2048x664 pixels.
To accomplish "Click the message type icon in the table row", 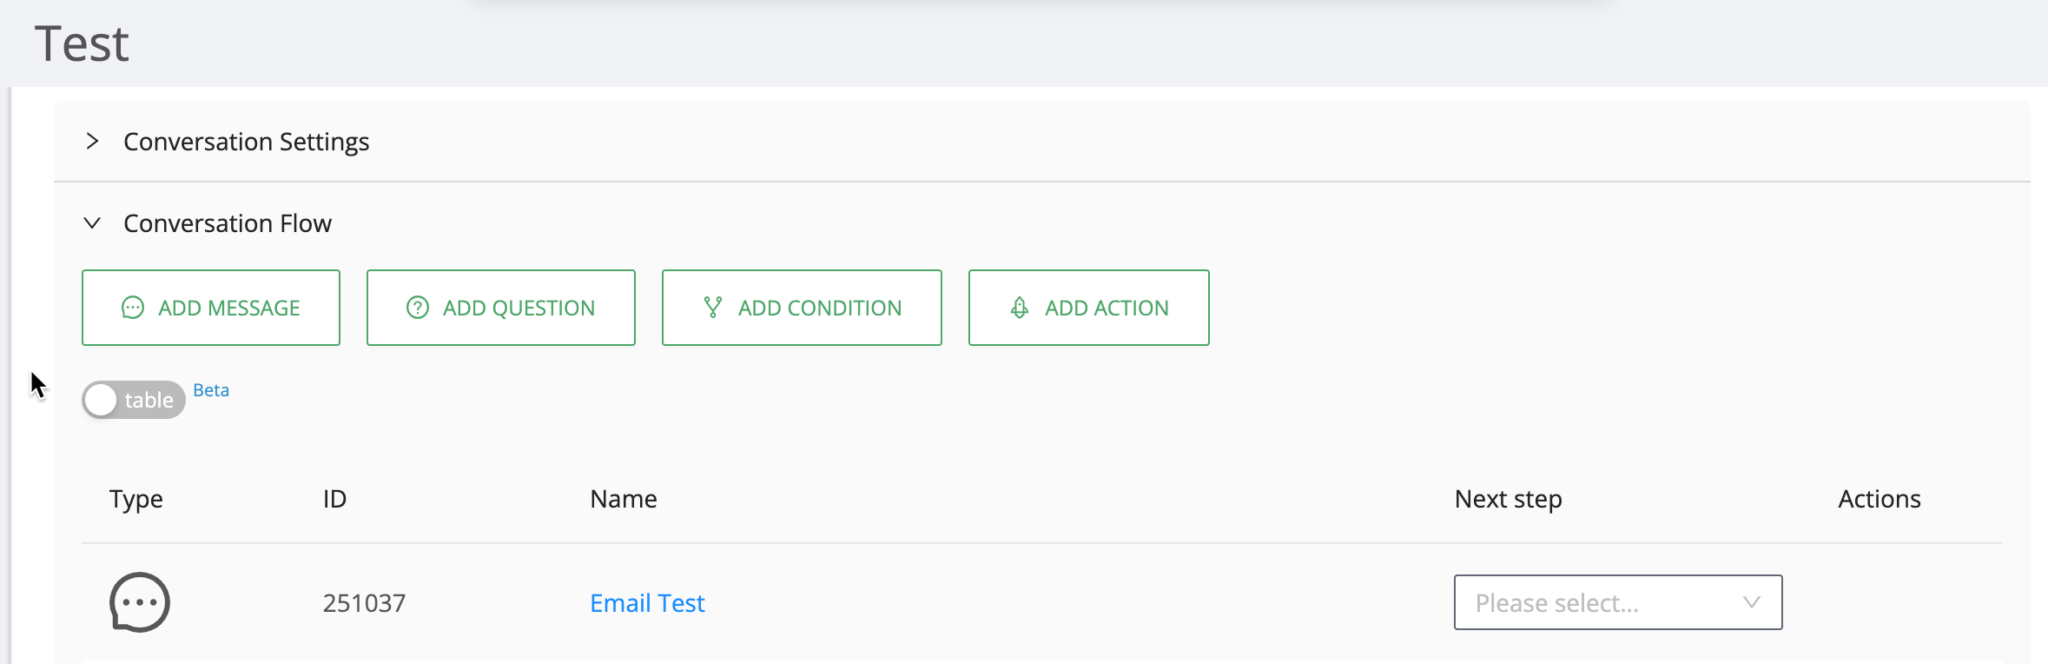I will (x=138, y=601).
